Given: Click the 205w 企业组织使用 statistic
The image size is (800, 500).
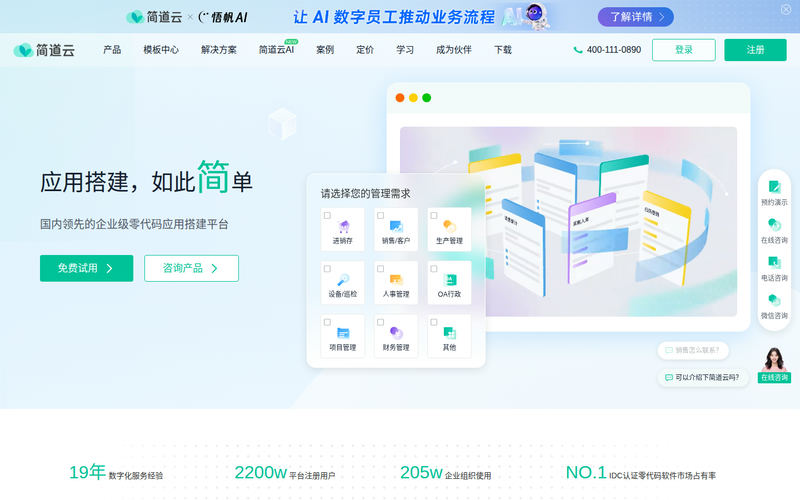Looking at the screenshot, I should [445, 473].
